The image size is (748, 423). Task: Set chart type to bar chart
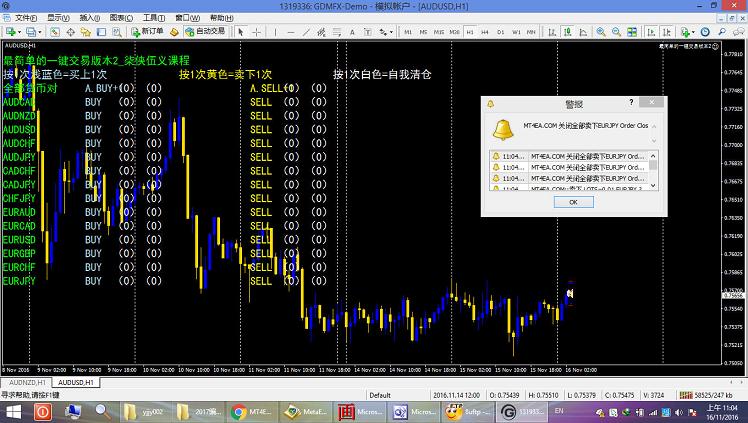pos(552,32)
